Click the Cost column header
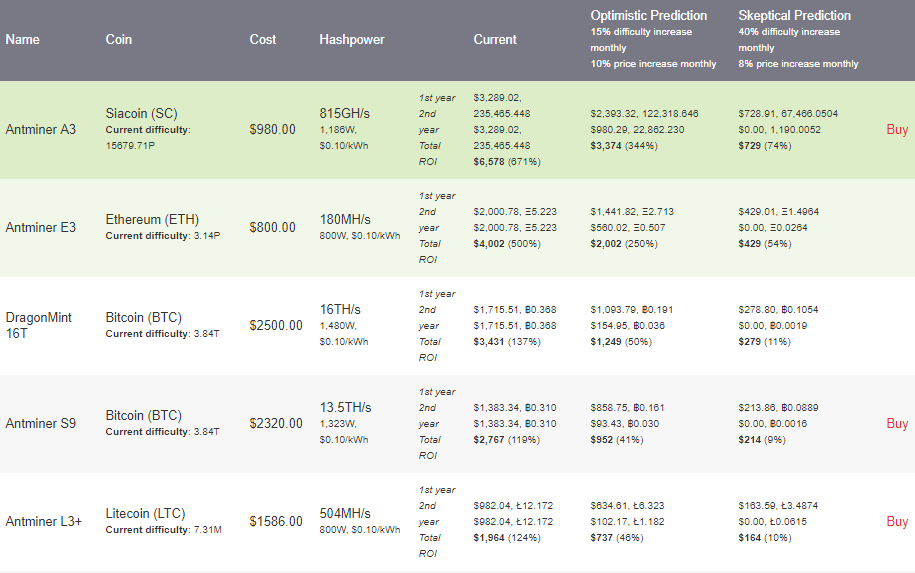This screenshot has height=573, width=915. (x=263, y=40)
